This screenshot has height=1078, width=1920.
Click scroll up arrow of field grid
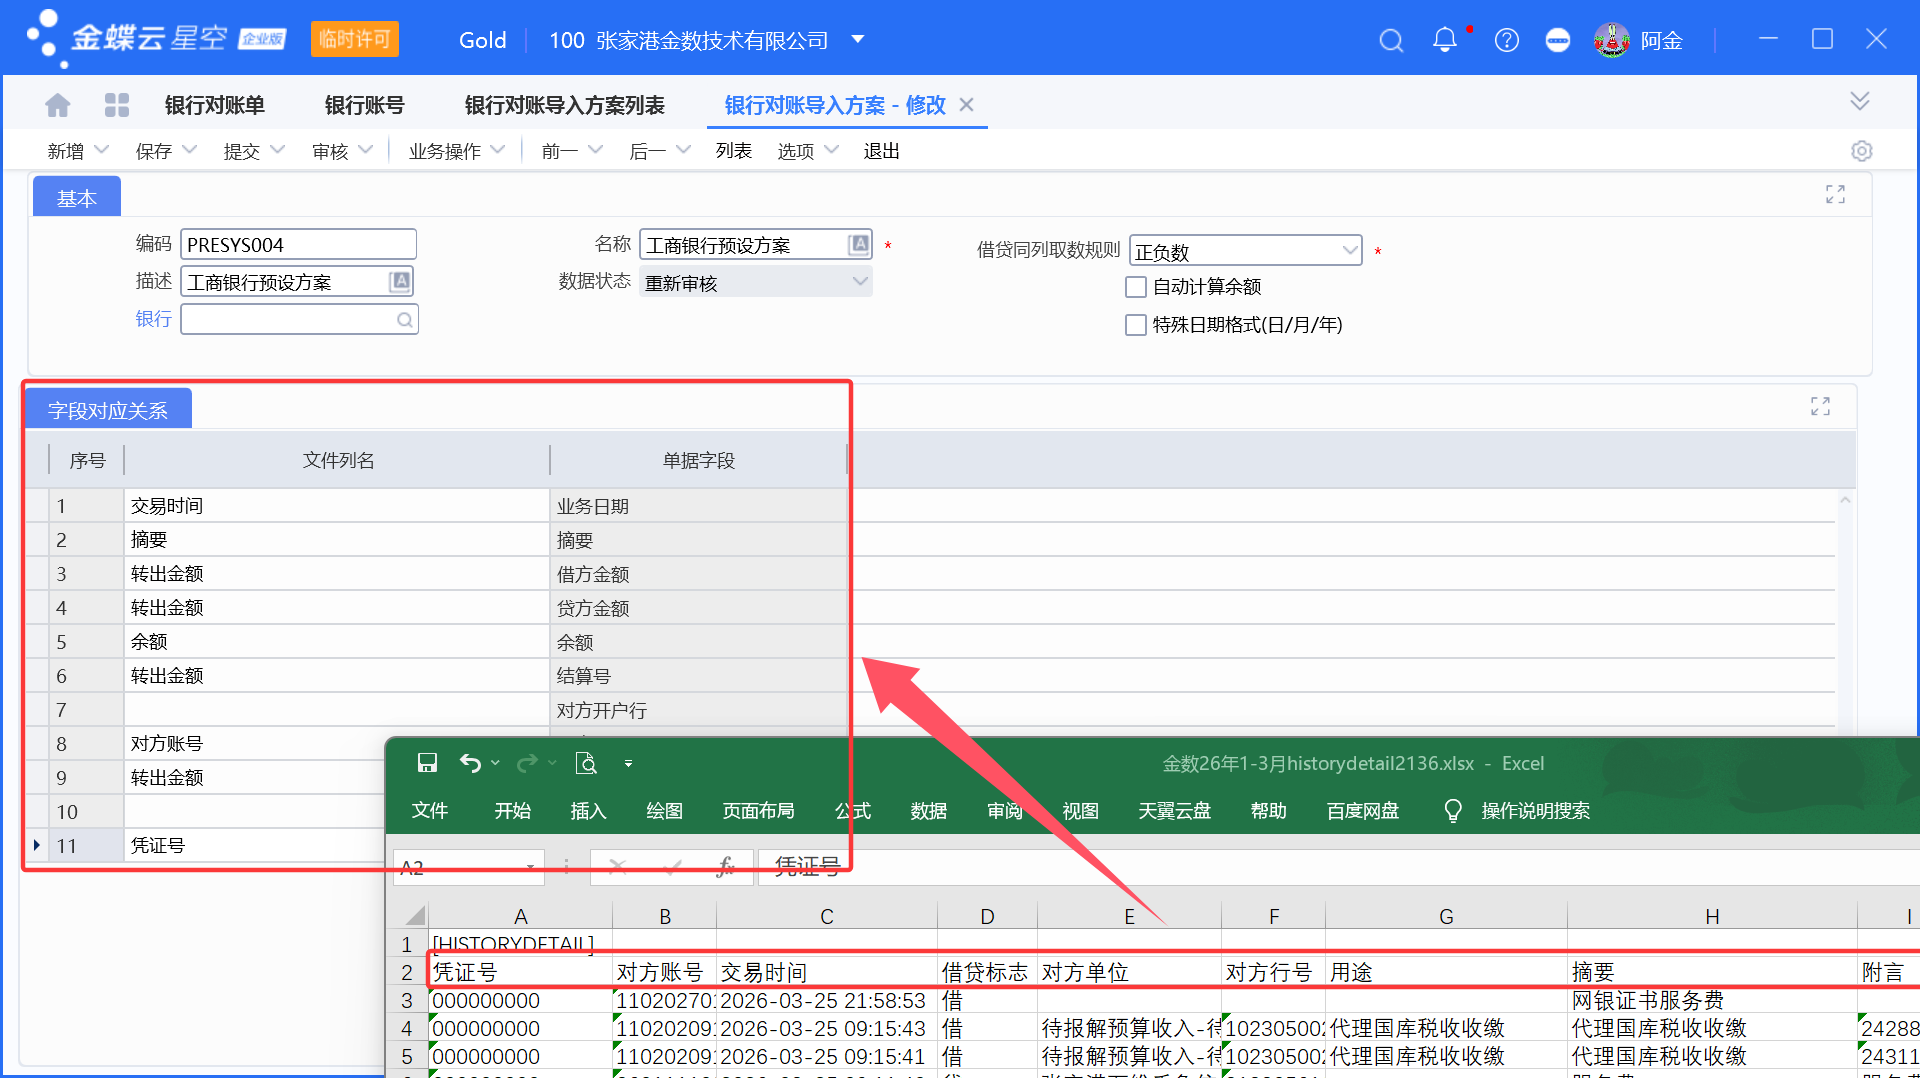(x=1845, y=500)
